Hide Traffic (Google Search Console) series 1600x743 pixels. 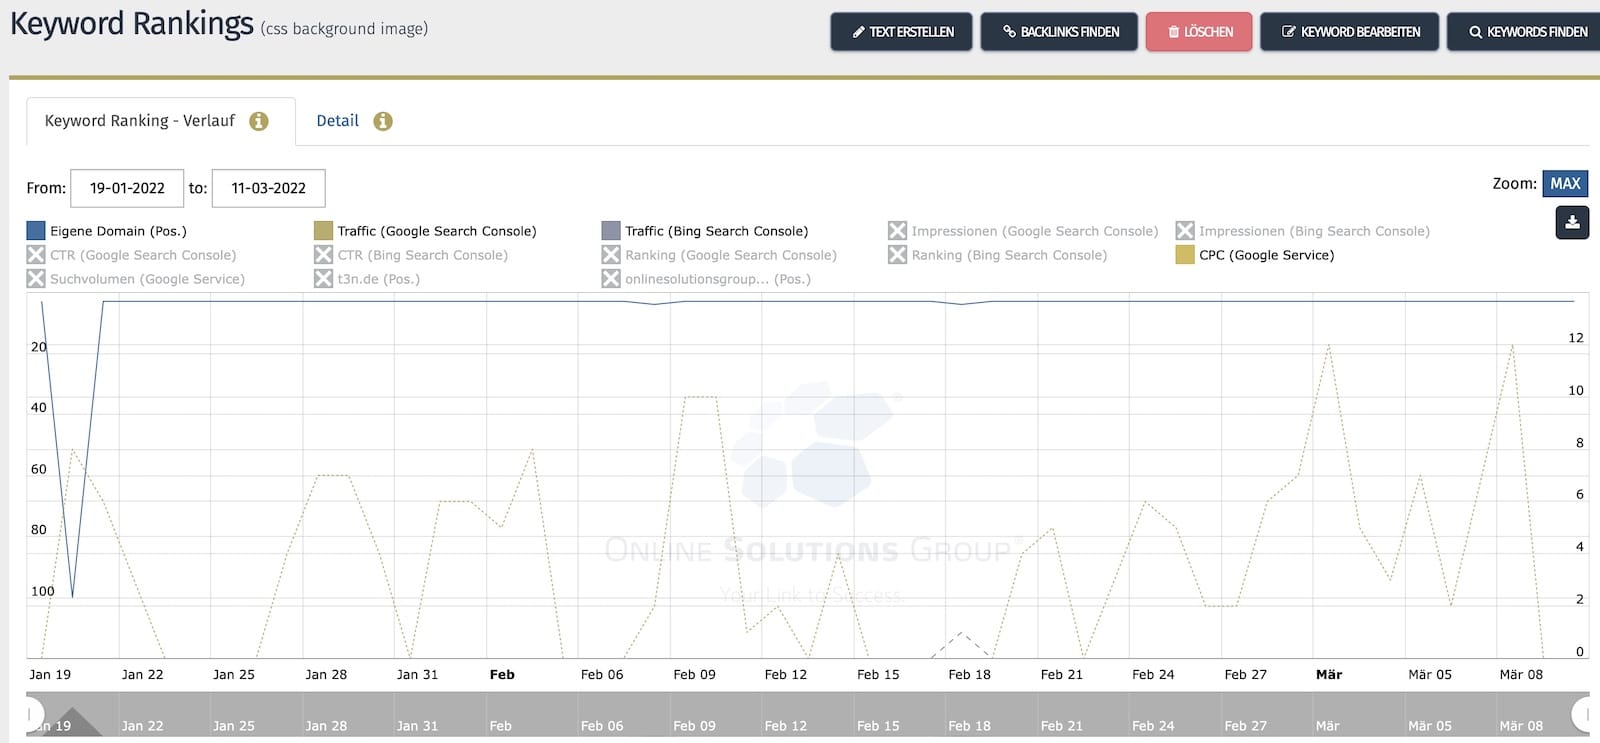click(425, 231)
